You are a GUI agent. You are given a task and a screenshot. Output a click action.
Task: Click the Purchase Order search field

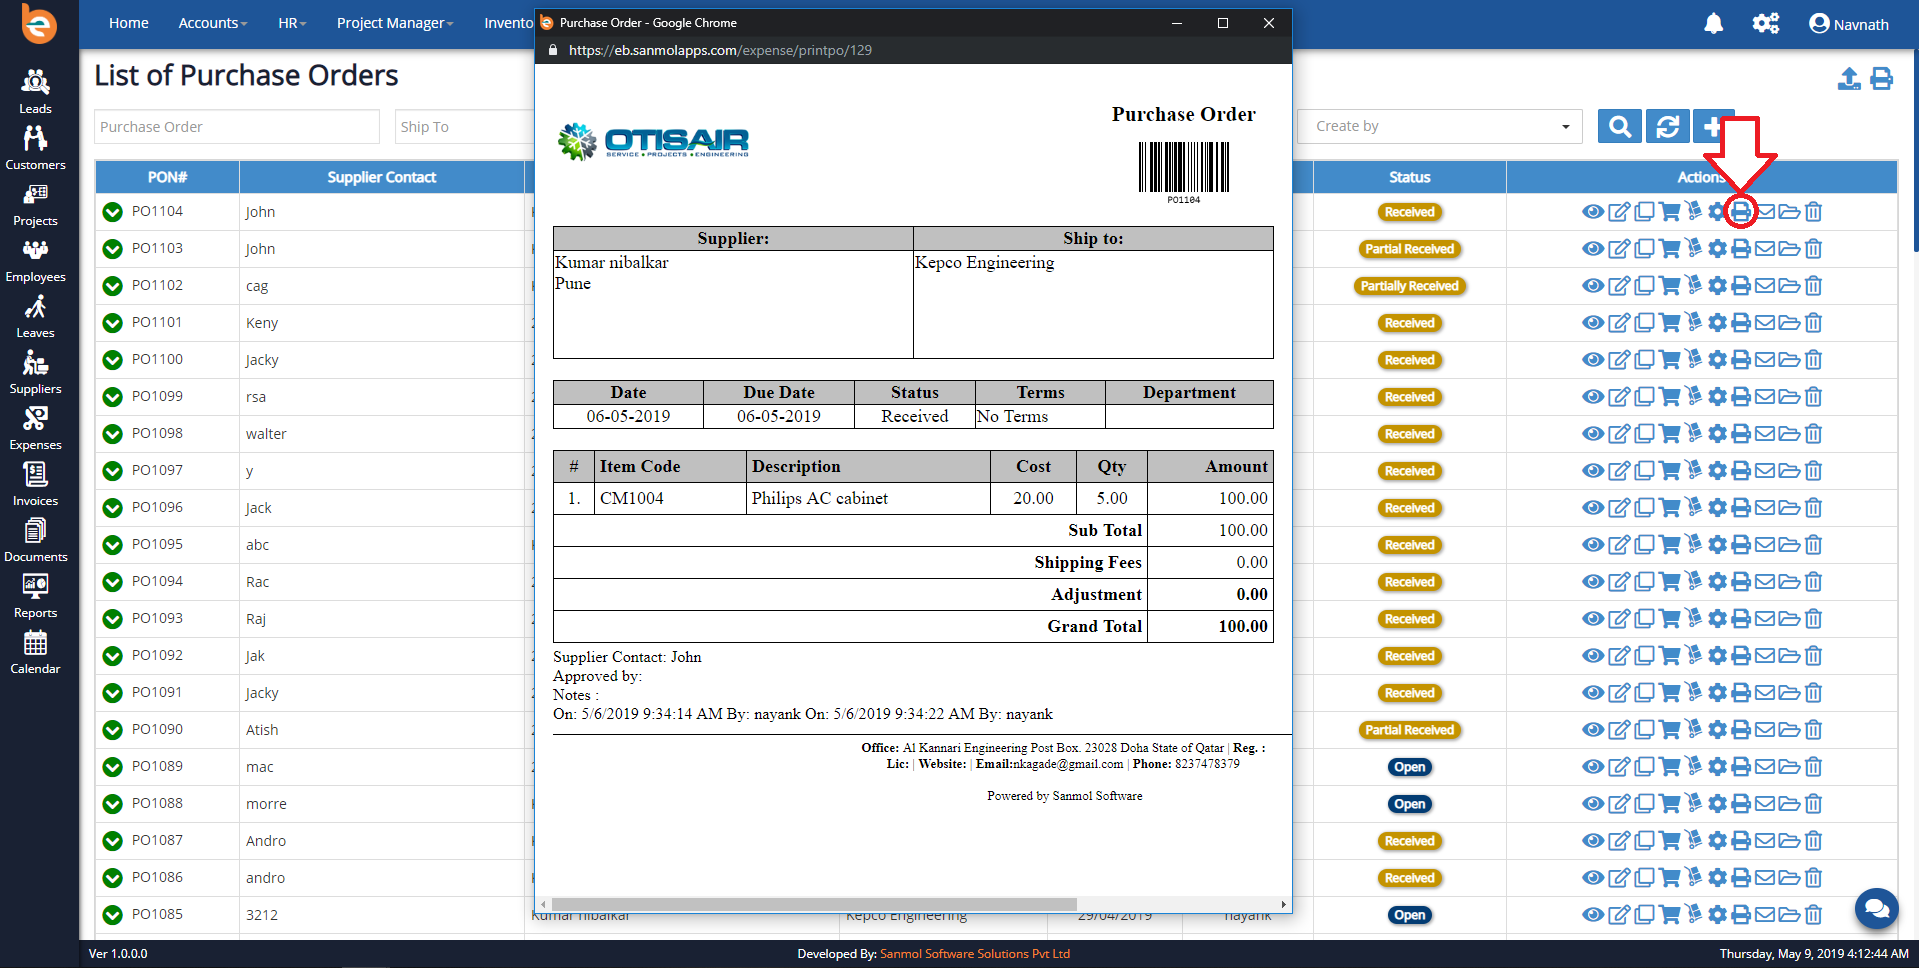pyautogui.click(x=237, y=127)
